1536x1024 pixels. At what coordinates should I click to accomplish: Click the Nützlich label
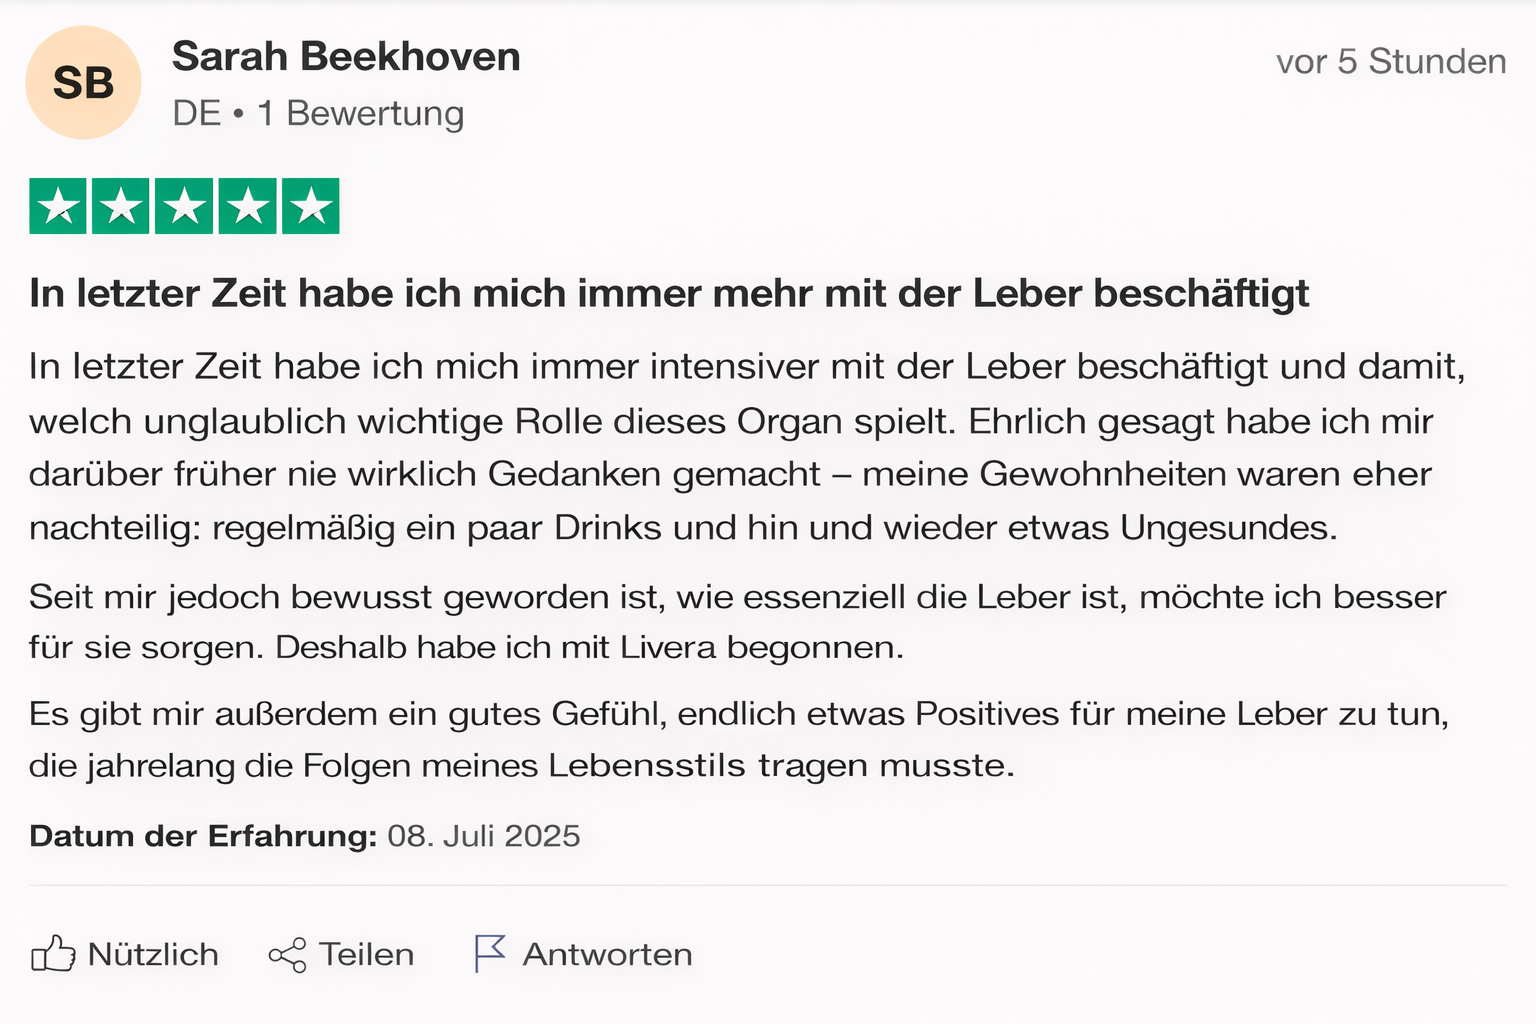pyautogui.click(x=153, y=954)
